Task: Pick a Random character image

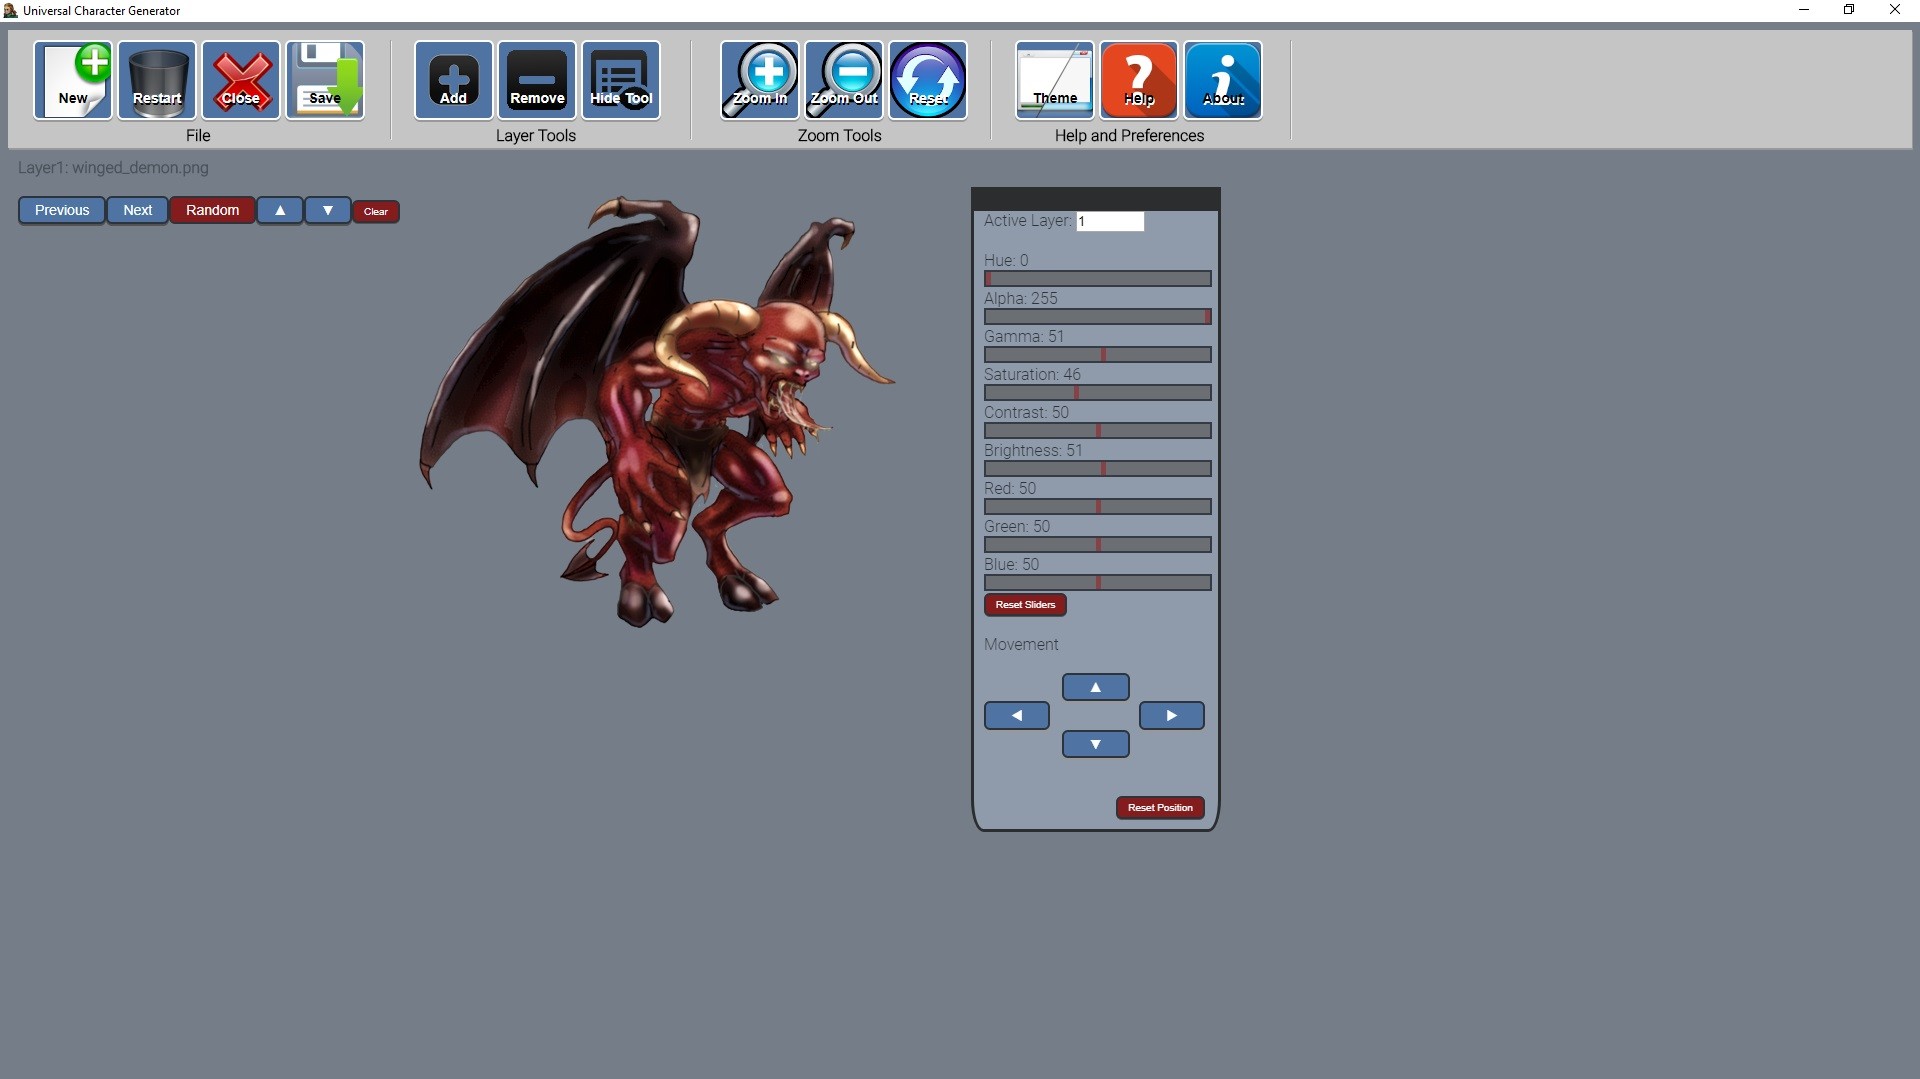Action: click(x=212, y=210)
